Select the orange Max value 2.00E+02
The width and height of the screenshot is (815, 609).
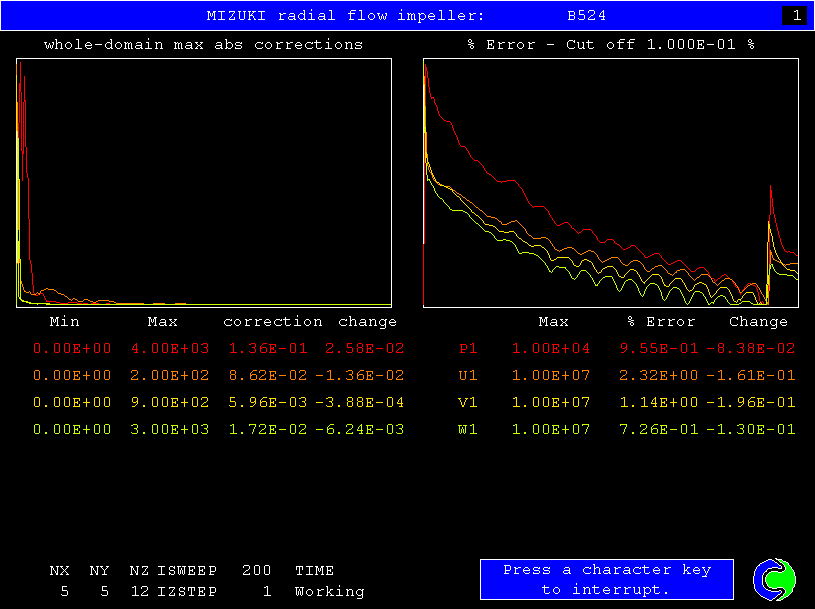tap(170, 375)
